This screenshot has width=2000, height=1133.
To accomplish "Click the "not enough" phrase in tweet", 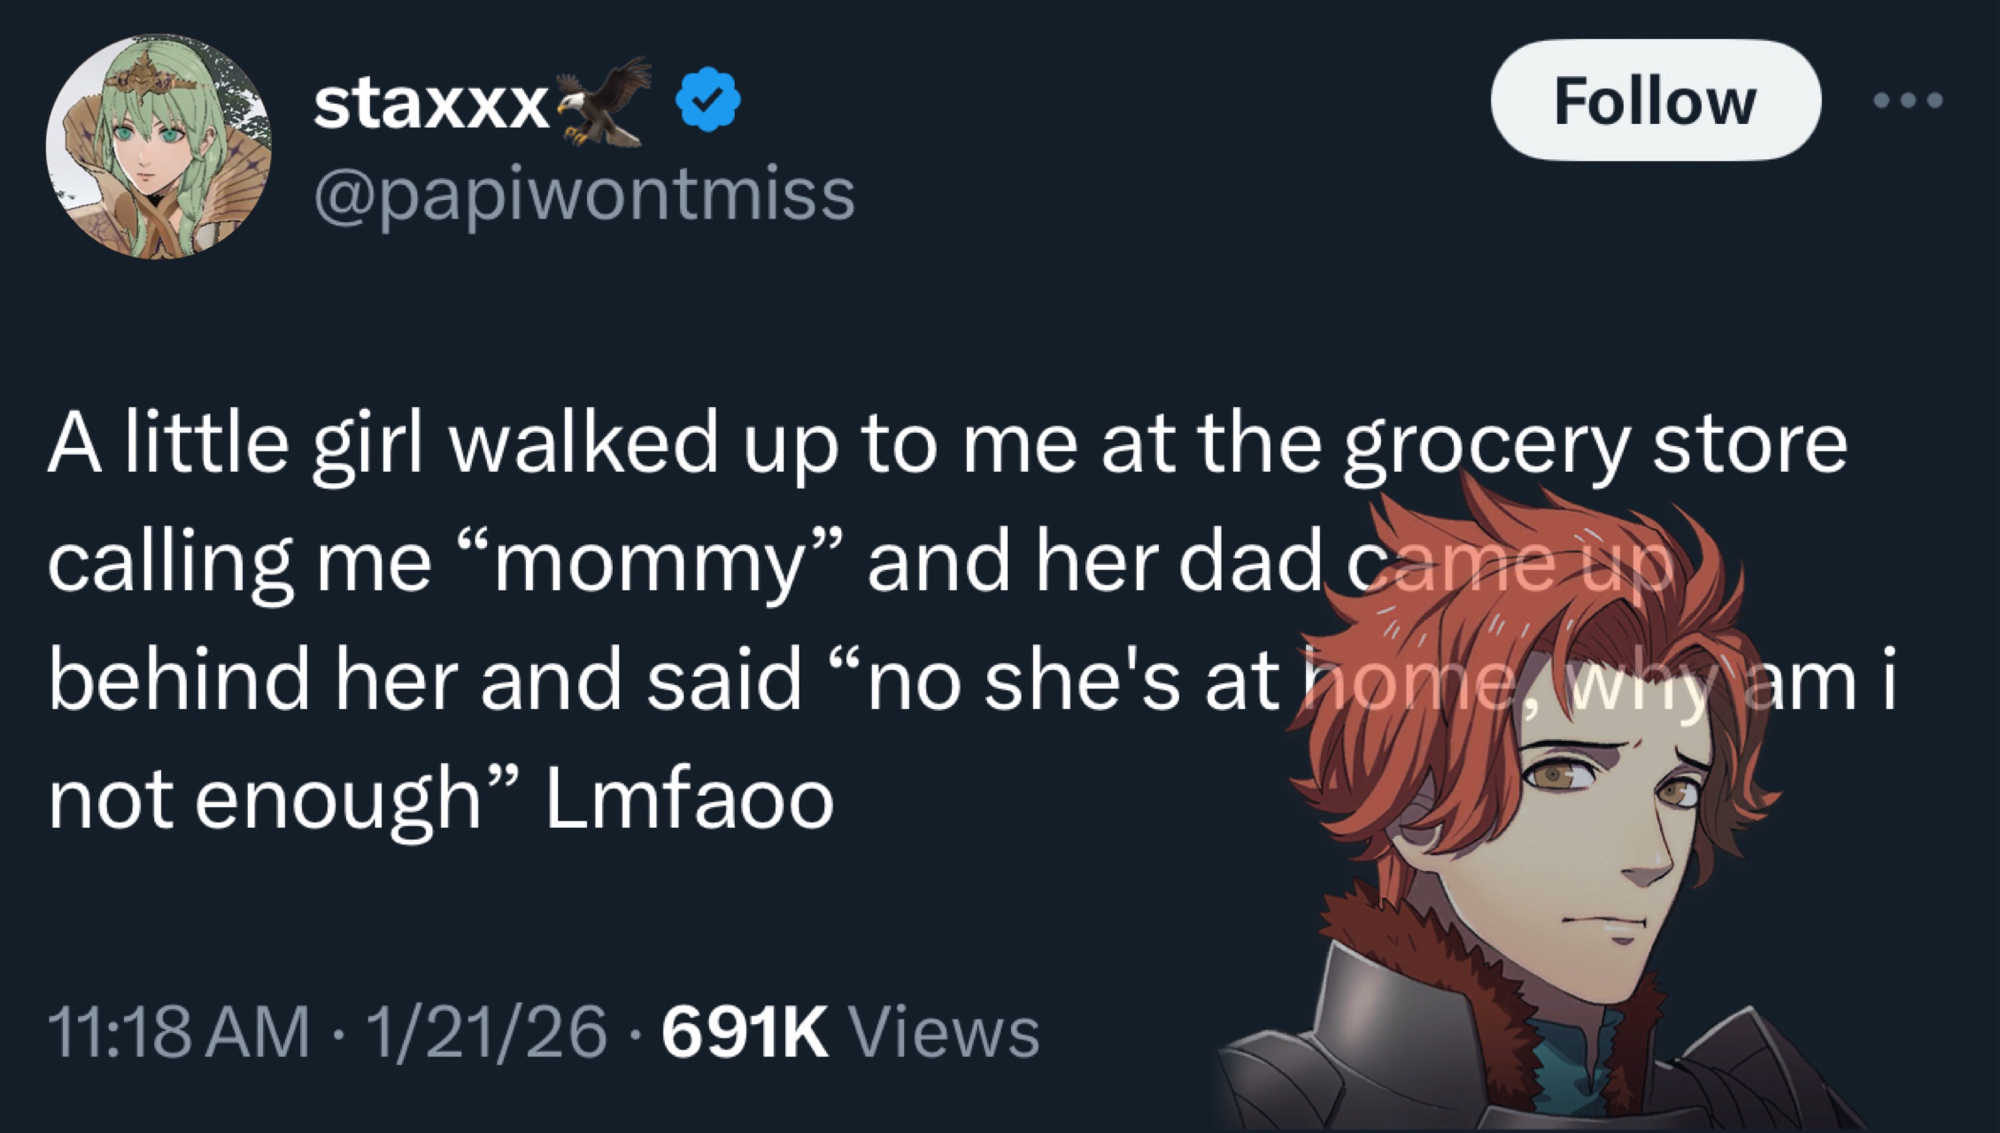I will (264, 802).
